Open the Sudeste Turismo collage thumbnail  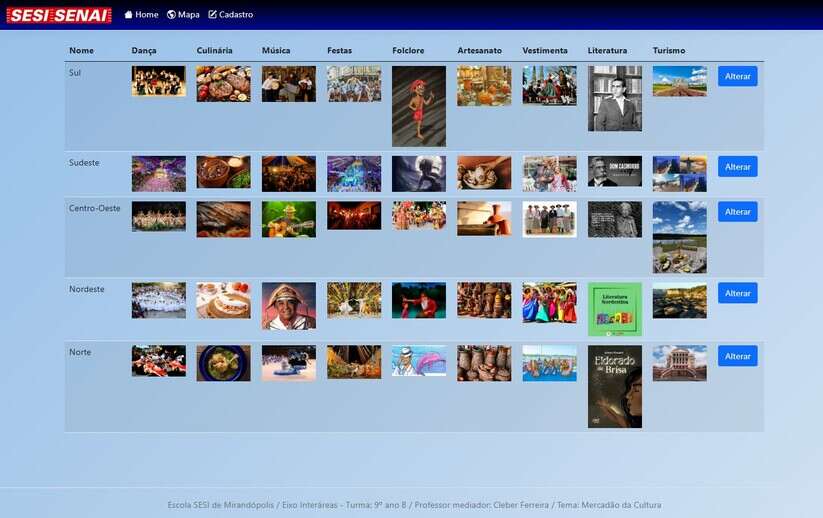click(x=680, y=174)
